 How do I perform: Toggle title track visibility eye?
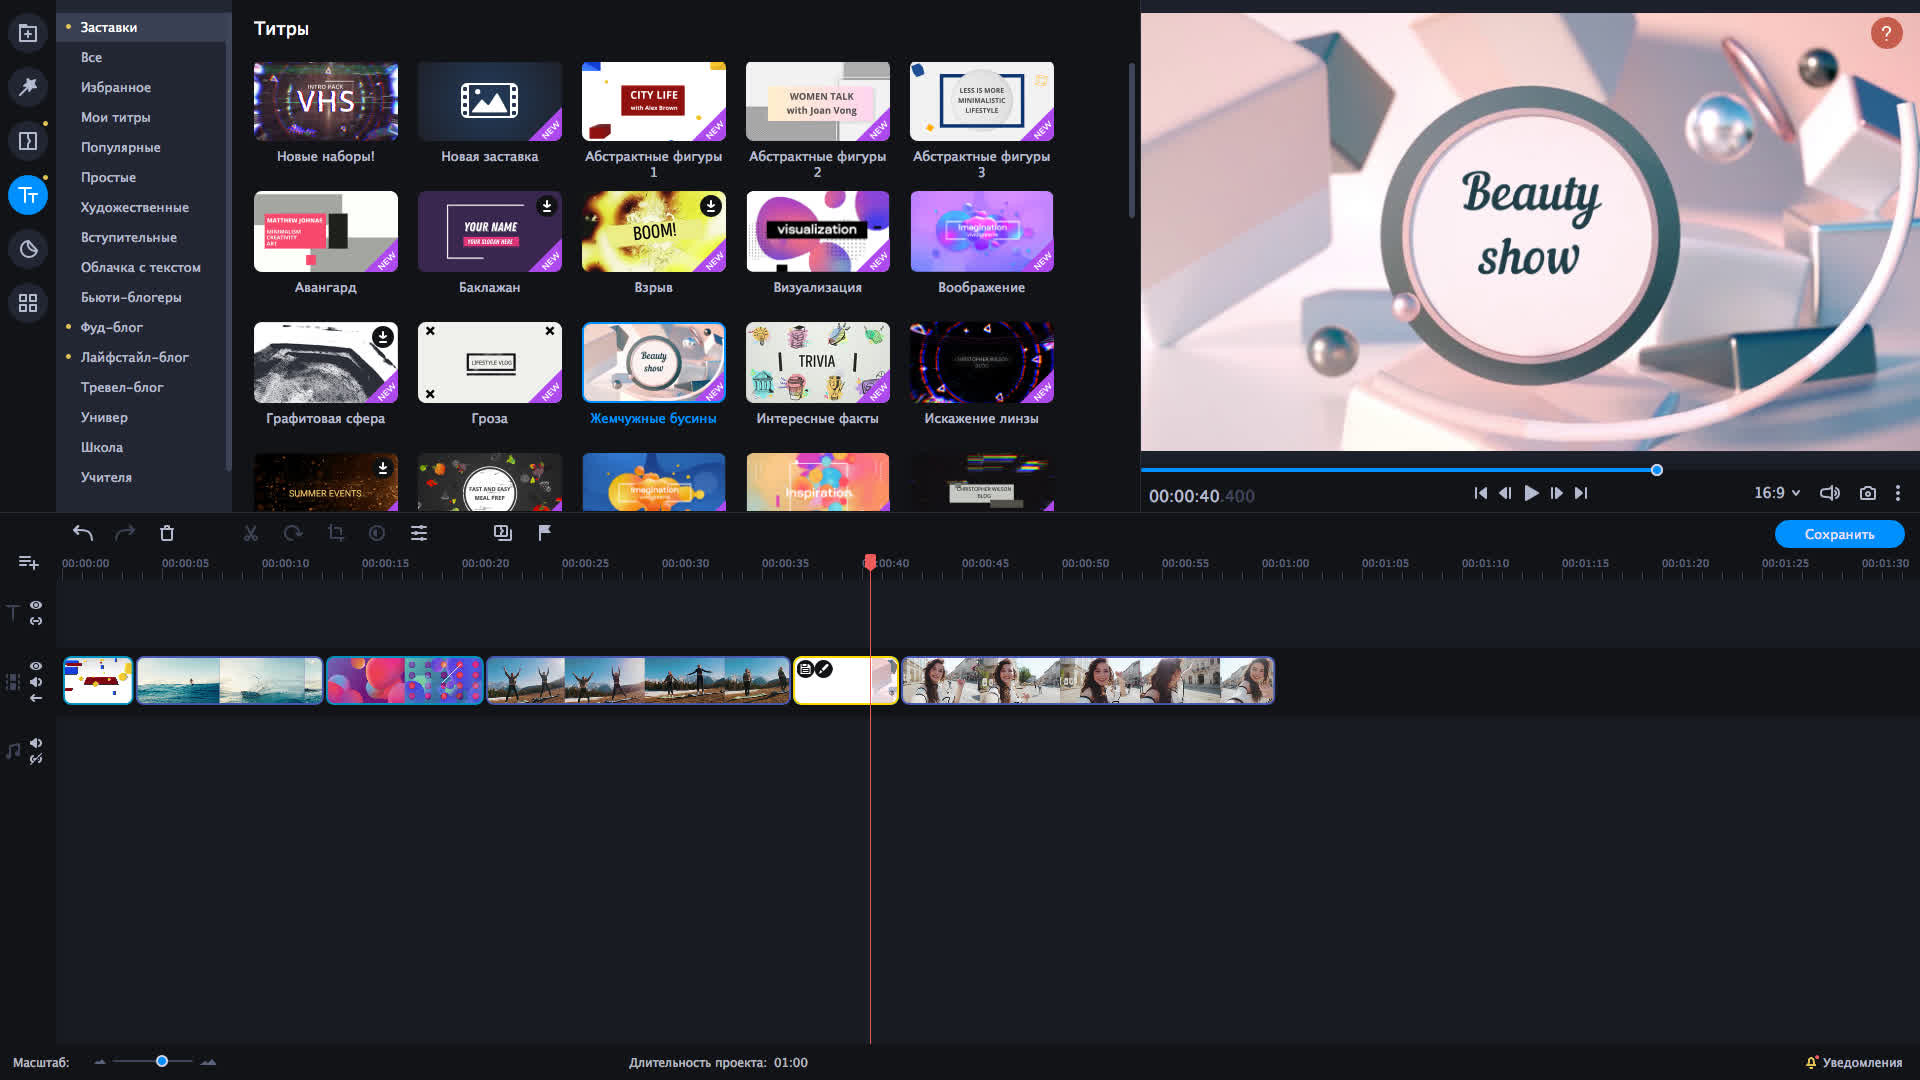click(x=36, y=605)
